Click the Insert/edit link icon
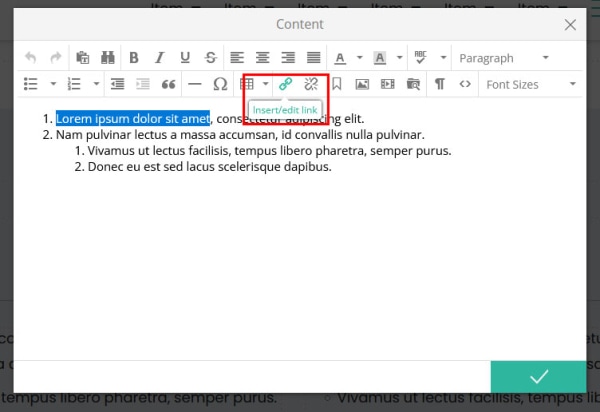 point(285,84)
